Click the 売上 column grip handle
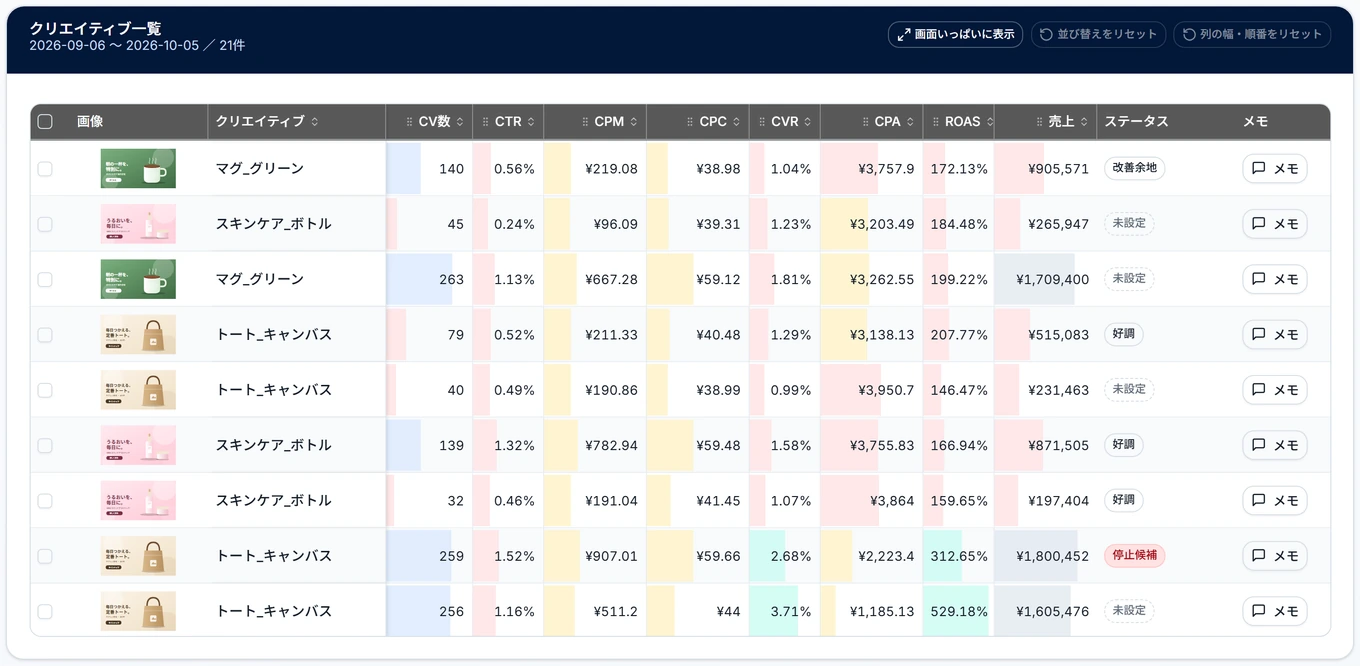 (1039, 122)
